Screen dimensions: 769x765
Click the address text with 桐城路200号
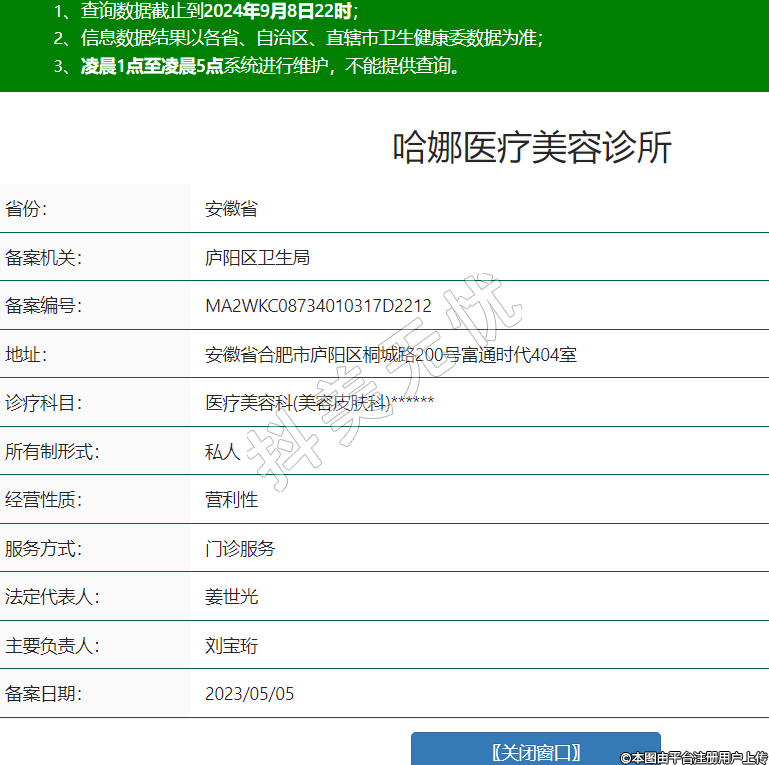390,354
